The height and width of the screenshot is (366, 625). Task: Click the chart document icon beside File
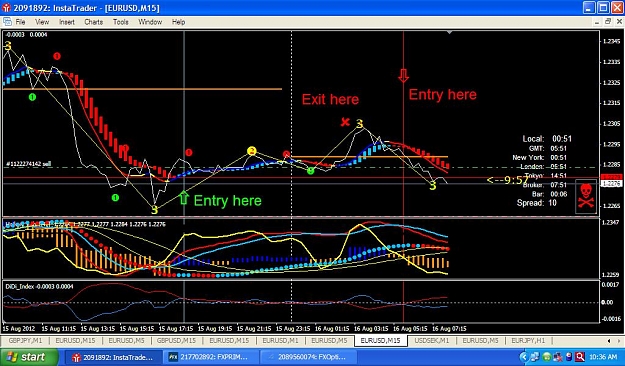coord(7,22)
